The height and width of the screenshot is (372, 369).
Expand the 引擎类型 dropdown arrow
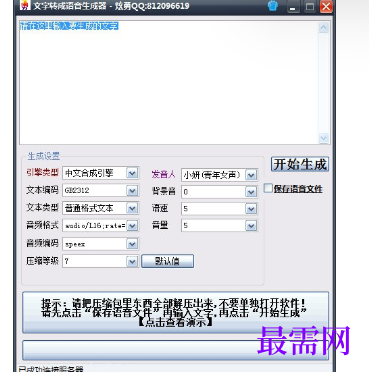click(x=132, y=173)
